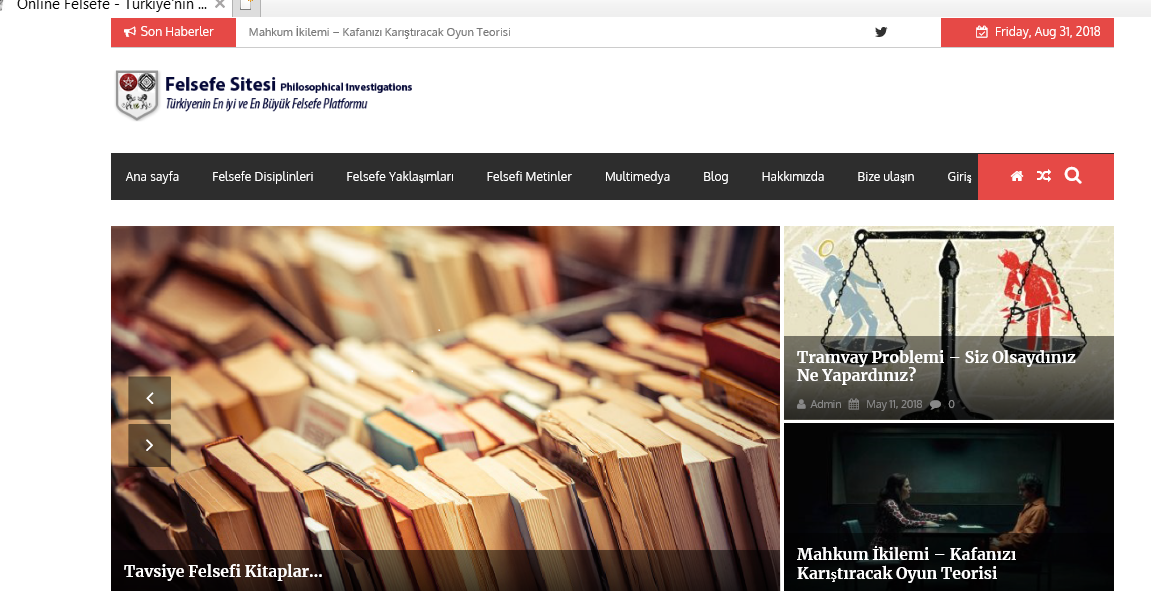The image size is (1151, 591).
Task: Expand the Felsefe Yaklaşımları menu
Action: pos(400,177)
